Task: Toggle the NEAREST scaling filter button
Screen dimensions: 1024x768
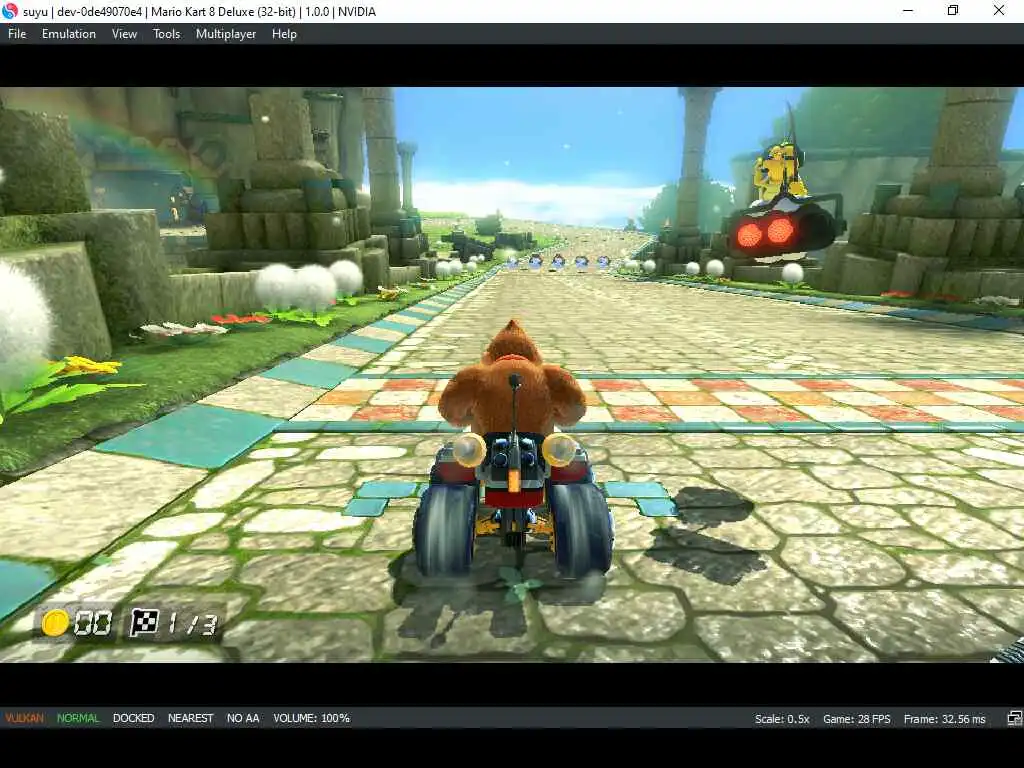Action: [190, 718]
